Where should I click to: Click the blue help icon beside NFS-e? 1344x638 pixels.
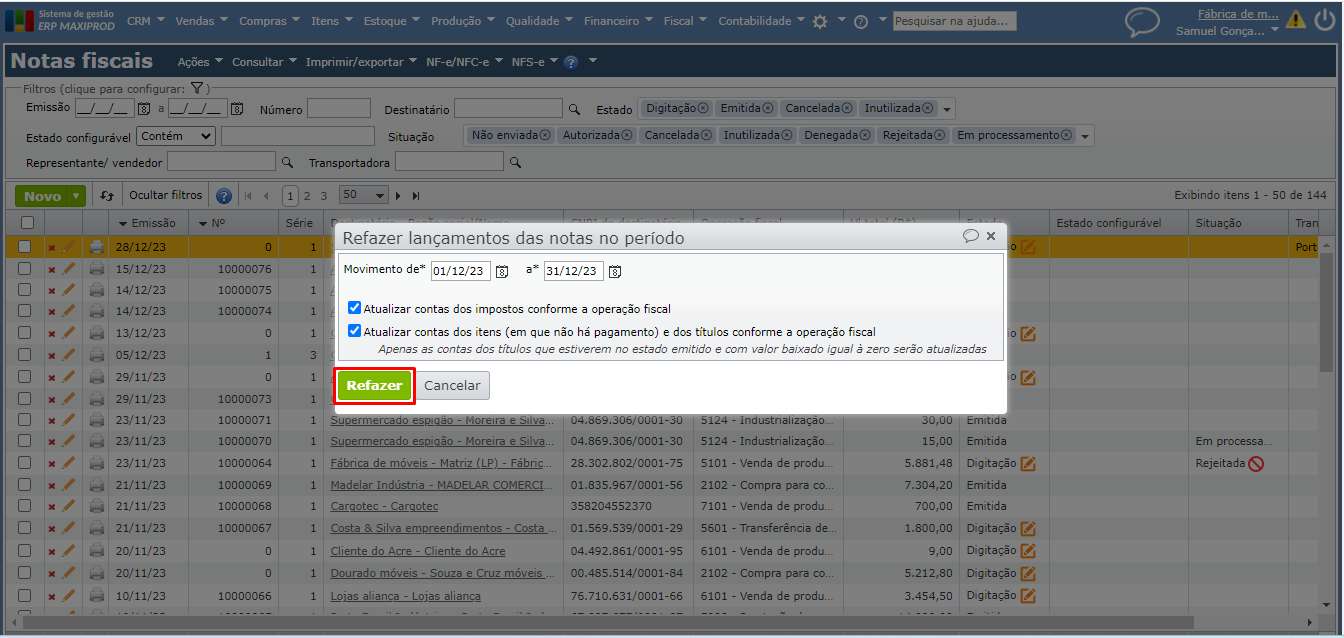point(571,62)
